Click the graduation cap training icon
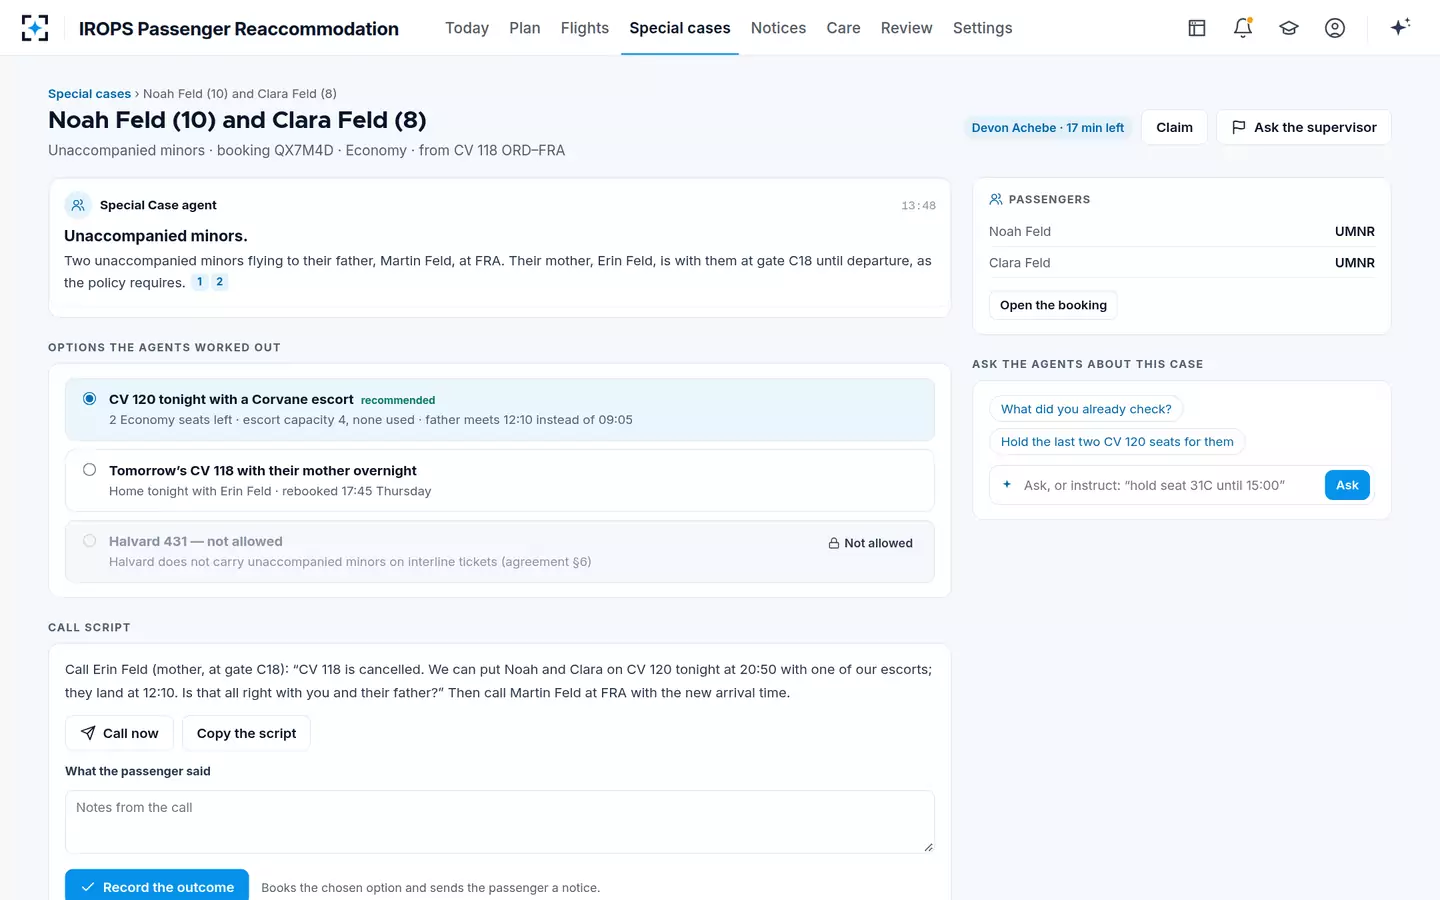The height and width of the screenshot is (900, 1440). point(1289,28)
